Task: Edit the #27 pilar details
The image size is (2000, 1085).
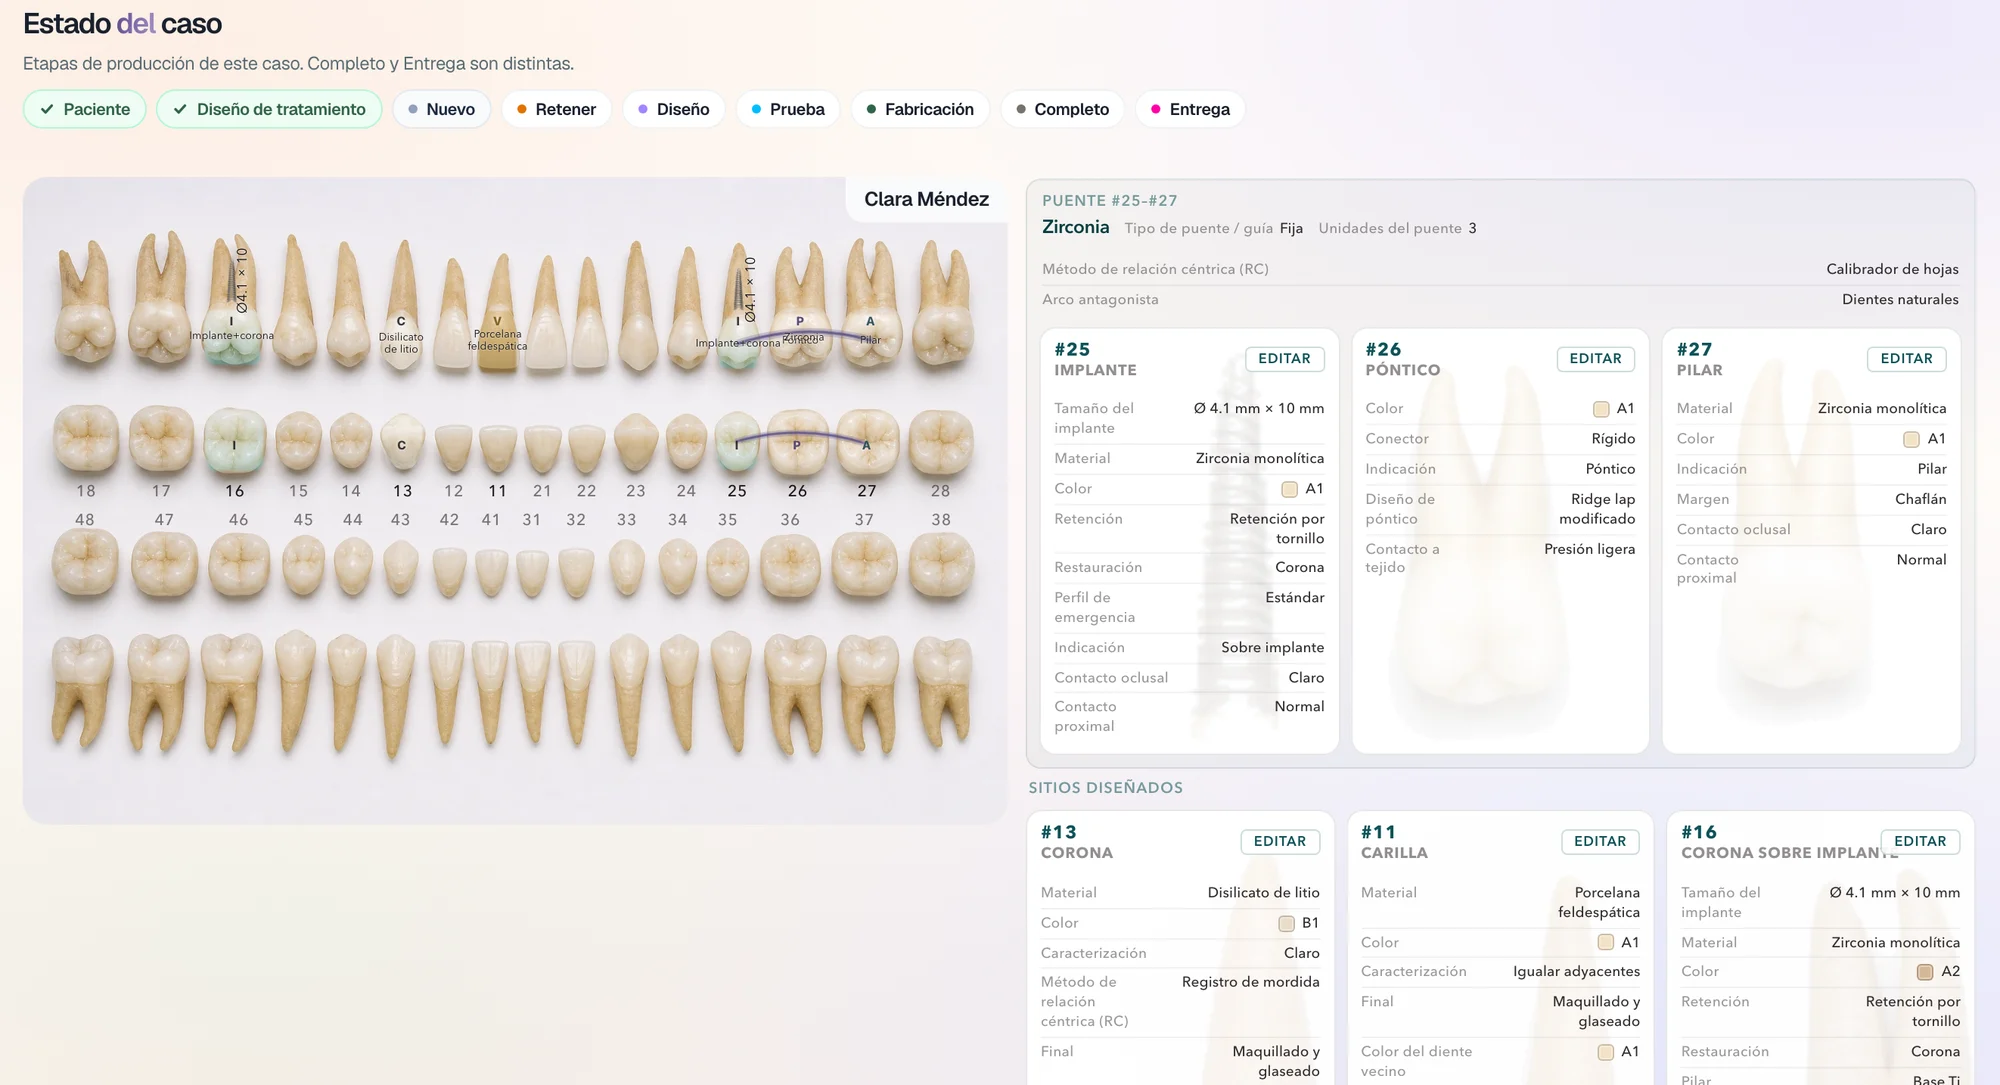Action: coord(1906,359)
